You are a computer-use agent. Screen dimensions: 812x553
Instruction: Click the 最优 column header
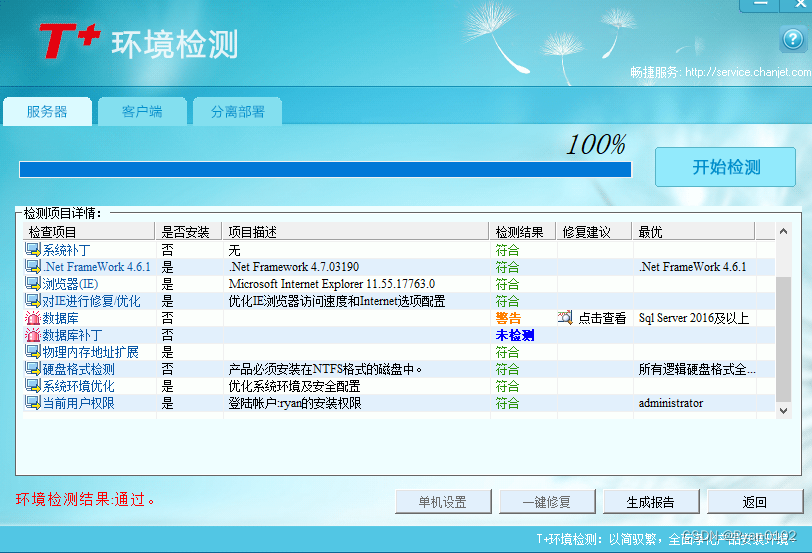693,232
